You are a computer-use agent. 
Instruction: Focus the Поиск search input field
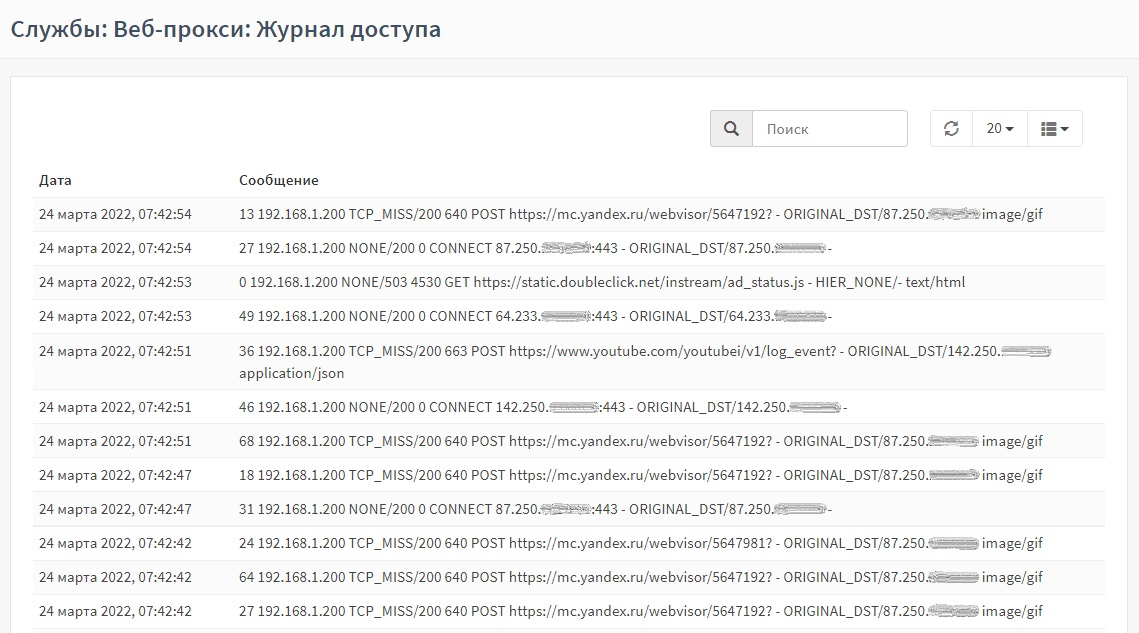pos(830,129)
